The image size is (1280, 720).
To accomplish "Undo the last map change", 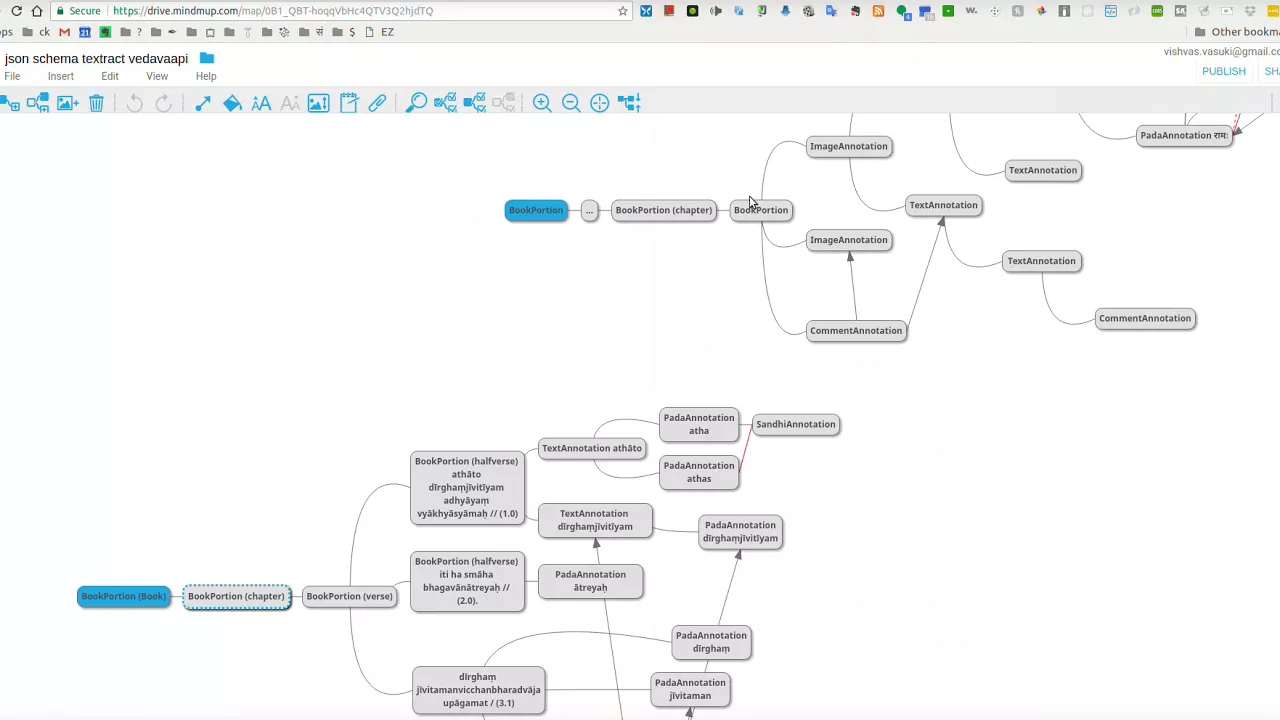I will click(134, 103).
